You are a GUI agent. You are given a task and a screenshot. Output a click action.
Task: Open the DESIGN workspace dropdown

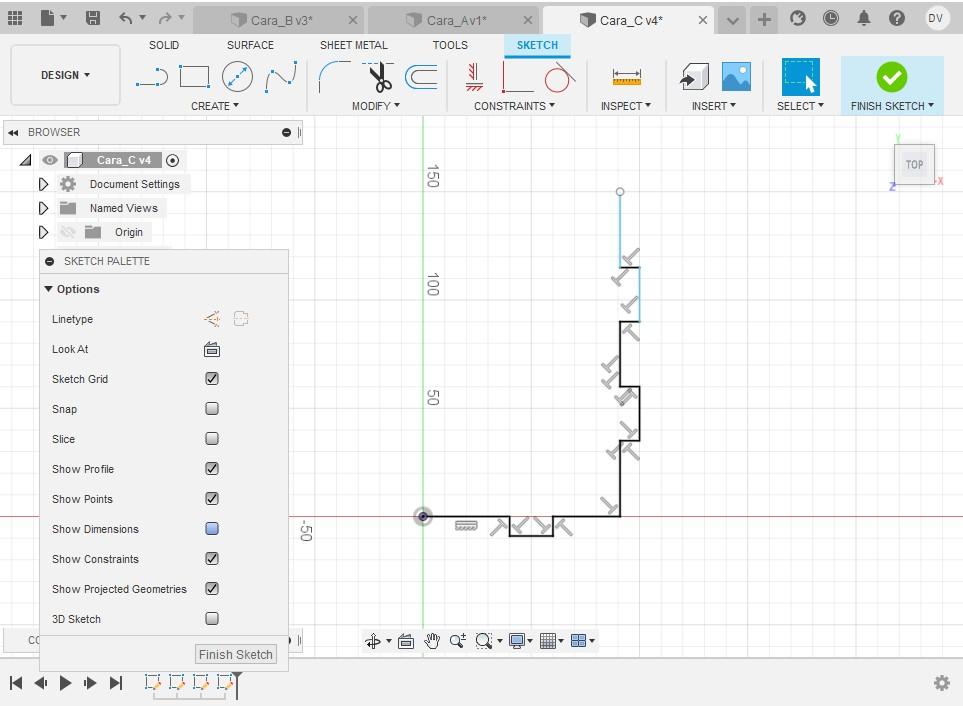(x=65, y=75)
